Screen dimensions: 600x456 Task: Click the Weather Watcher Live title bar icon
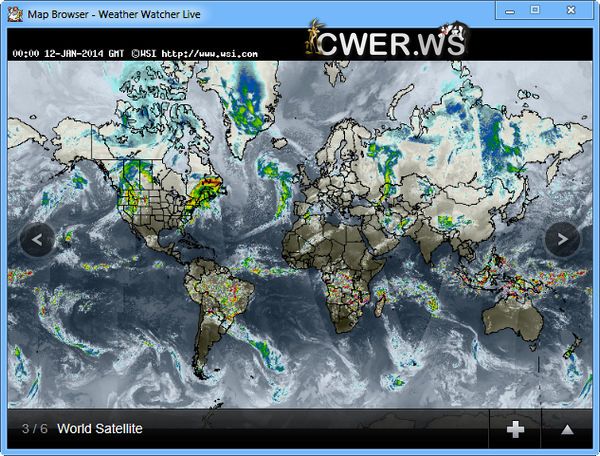pyautogui.click(x=15, y=10)
